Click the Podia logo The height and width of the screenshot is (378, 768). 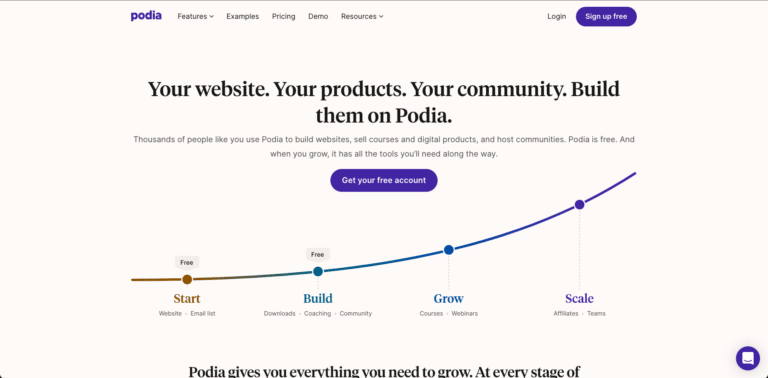pos(146,16)
